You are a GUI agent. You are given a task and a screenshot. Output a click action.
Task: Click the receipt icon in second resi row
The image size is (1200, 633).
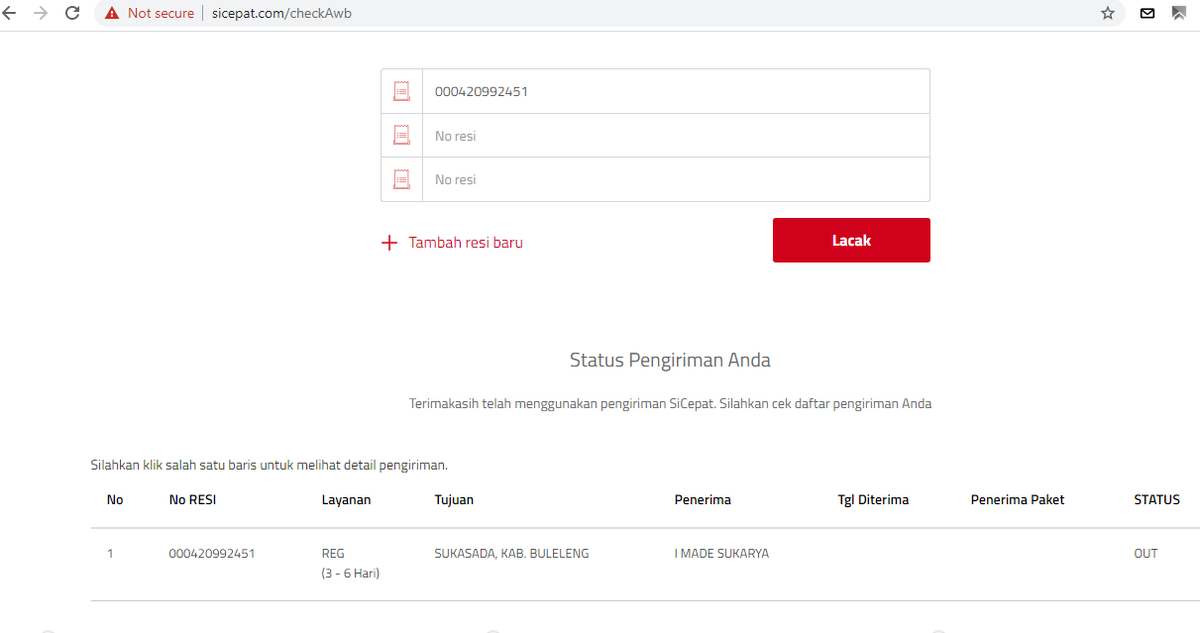(x=401, y=135)
